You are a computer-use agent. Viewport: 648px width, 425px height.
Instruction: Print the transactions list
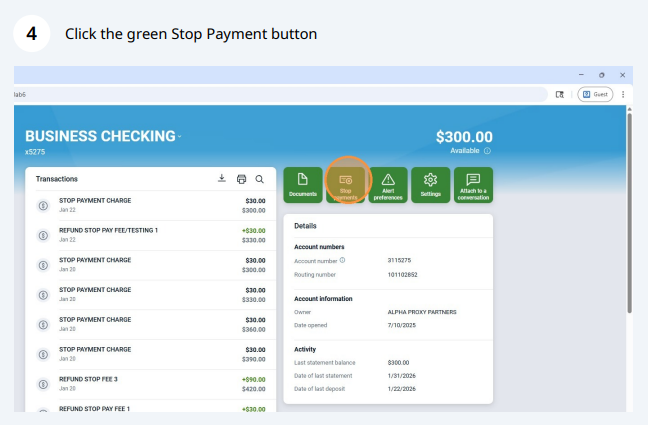(x=241, y=179)
